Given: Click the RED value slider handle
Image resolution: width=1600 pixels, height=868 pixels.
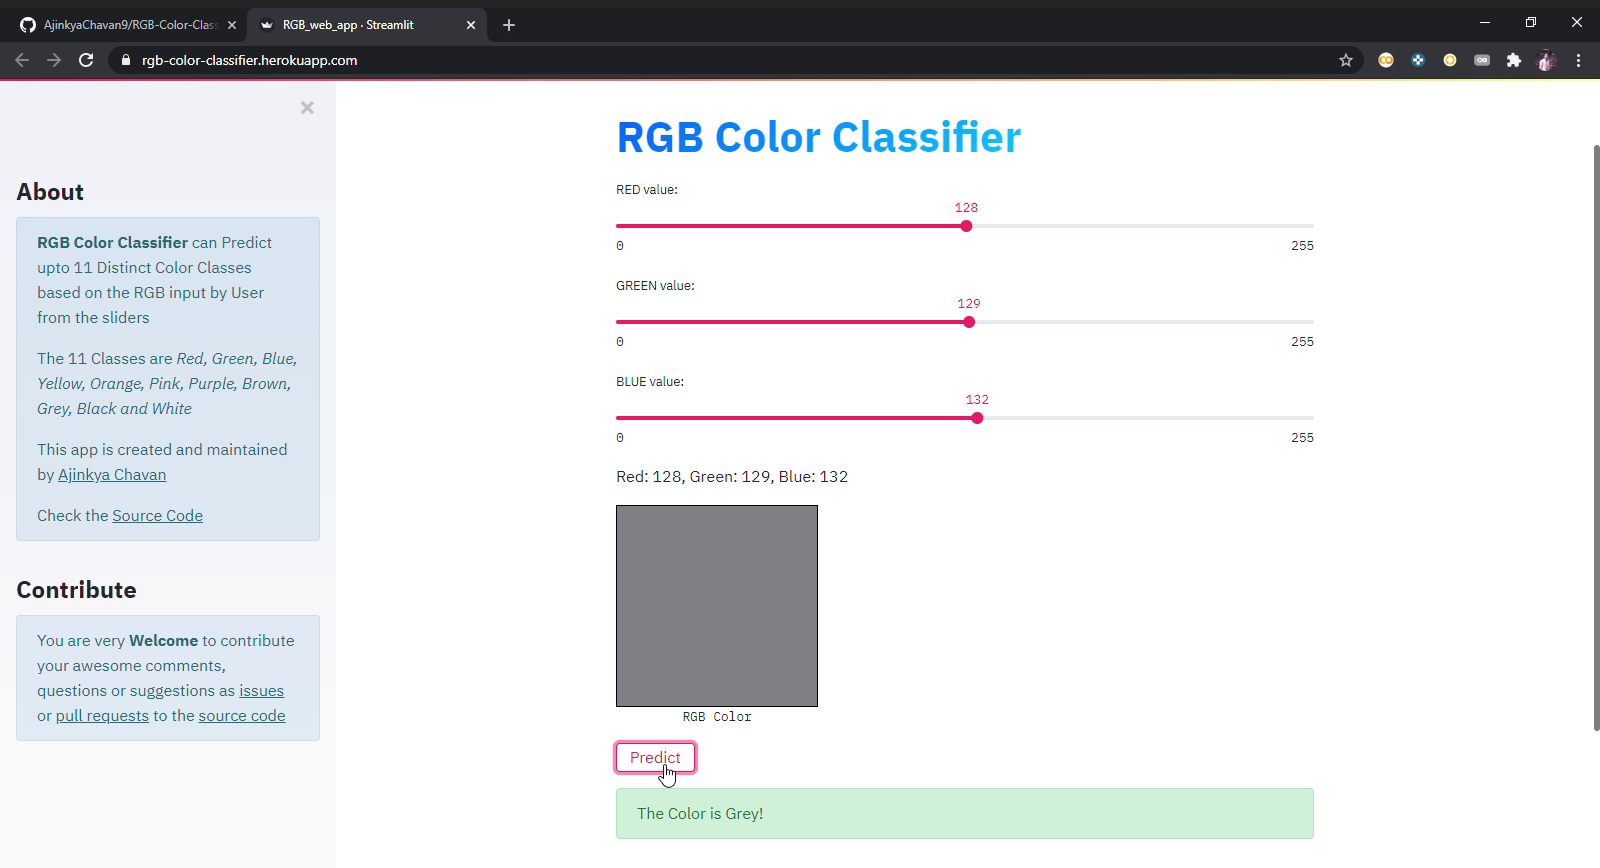Looking at the screenshot, I should (x=966, y=226).
